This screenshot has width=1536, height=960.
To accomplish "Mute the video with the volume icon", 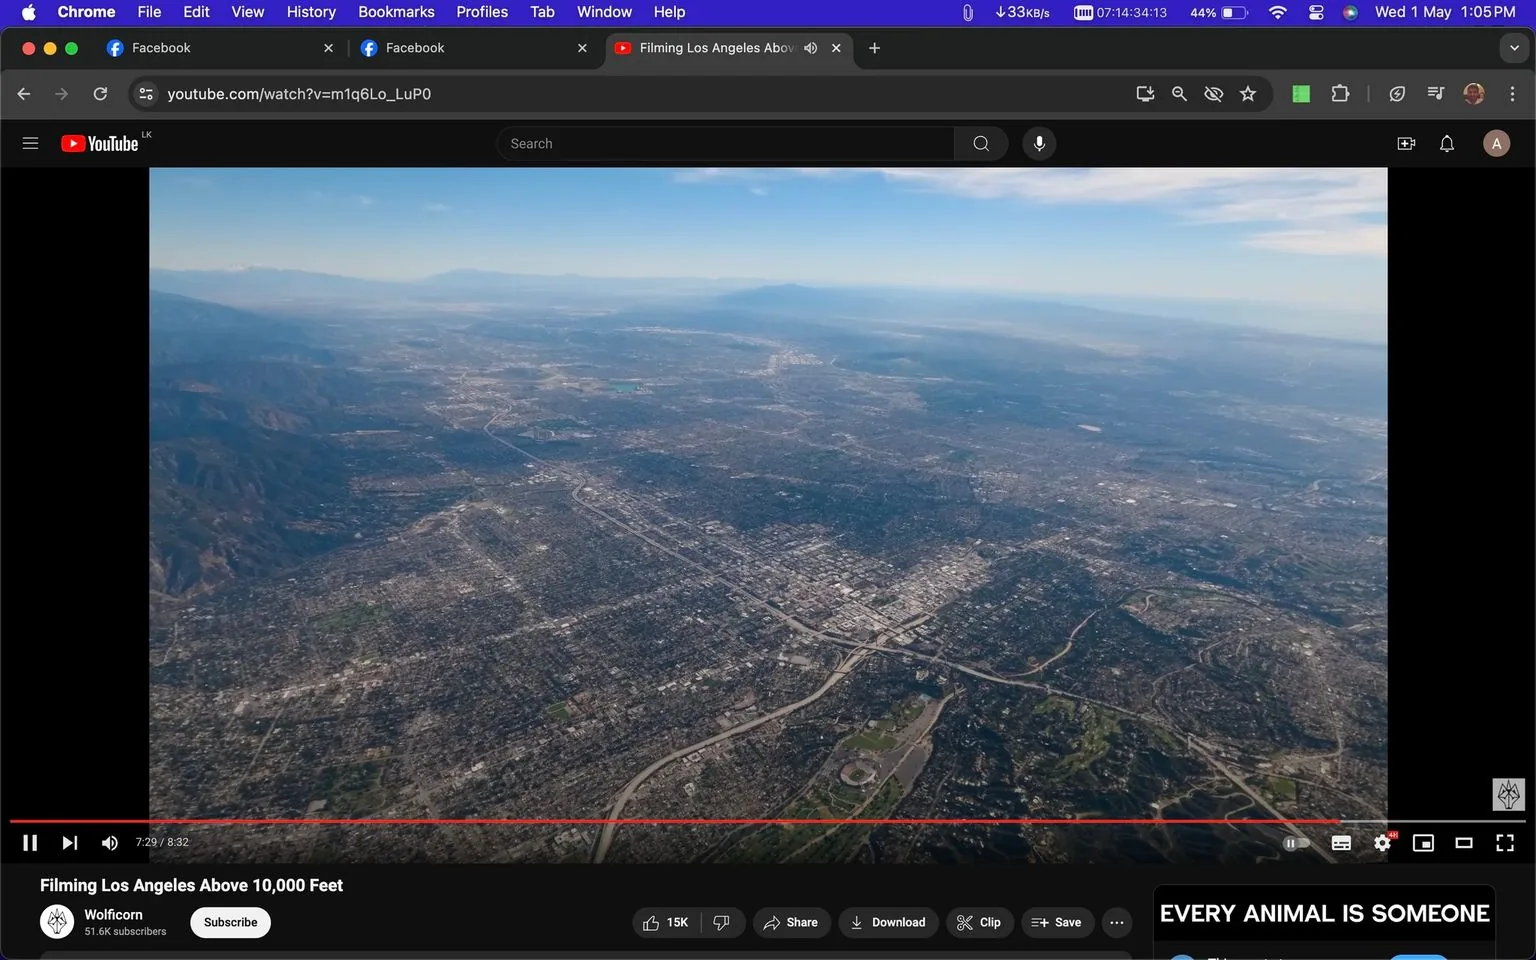I will pyautogui.click(x=109, y=842).
